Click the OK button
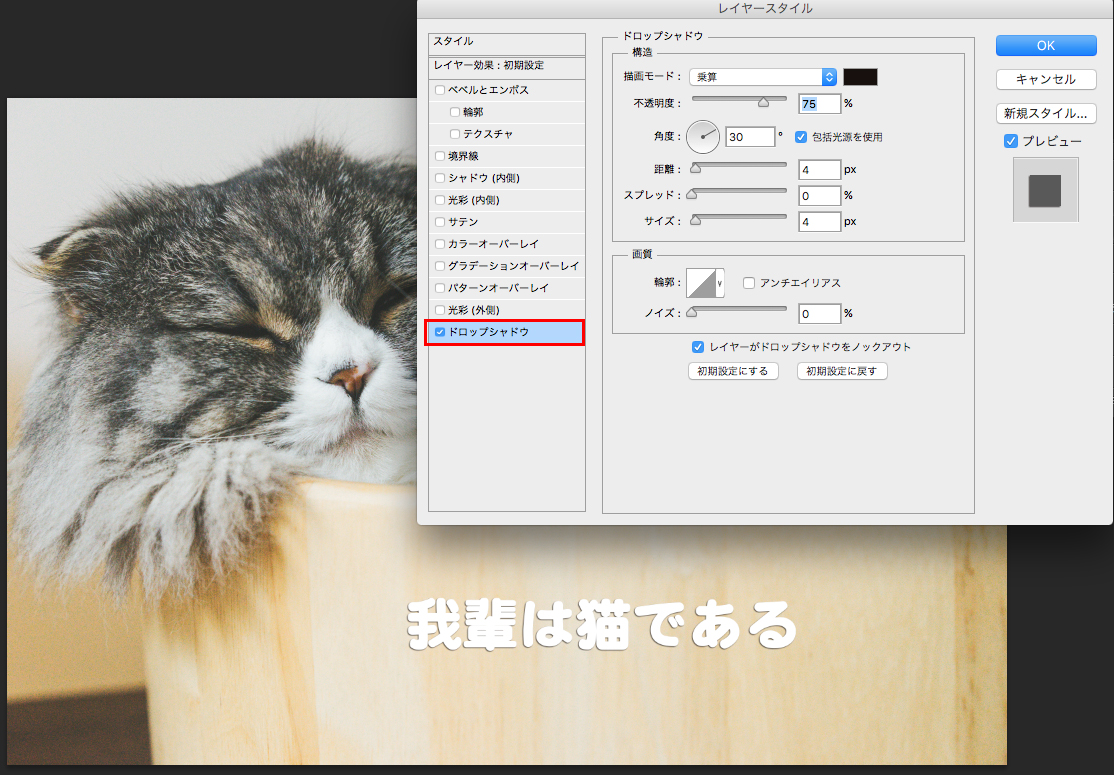This screenshot has width=1114, height=775. click(x=1046, y=45)
